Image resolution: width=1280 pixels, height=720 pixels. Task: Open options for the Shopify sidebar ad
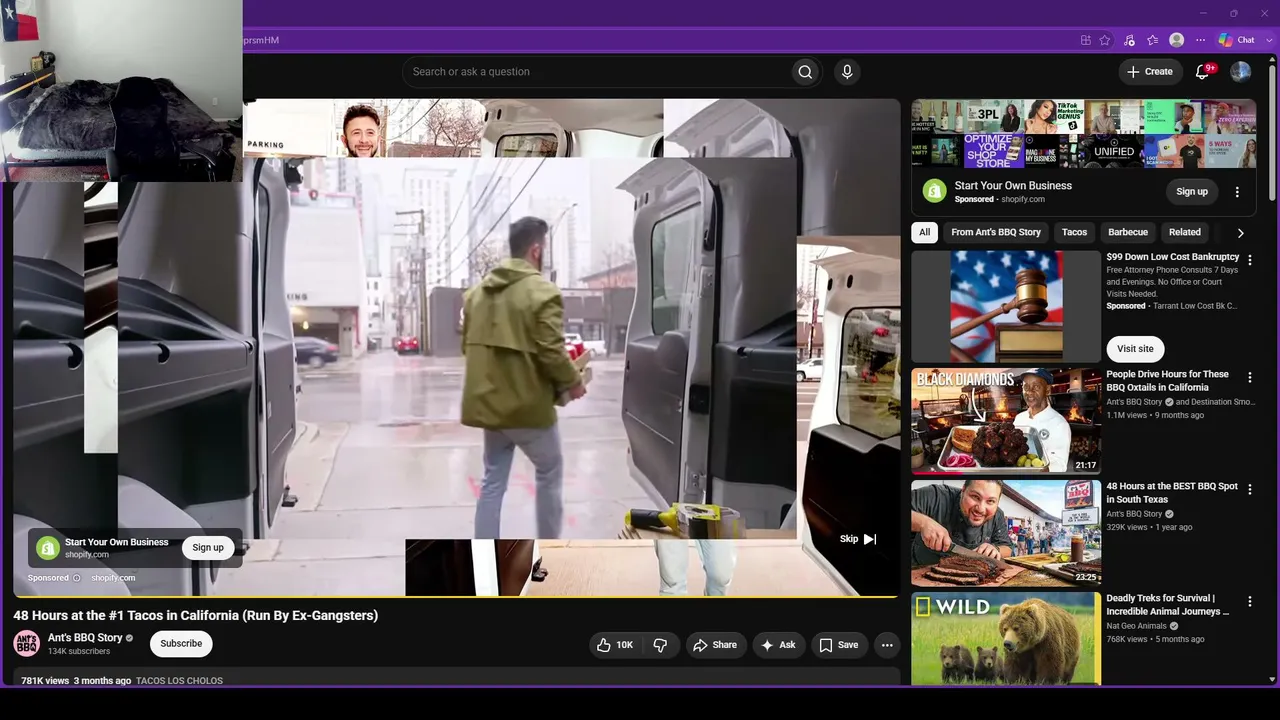pyautogui.click(x=1237, y=192)
